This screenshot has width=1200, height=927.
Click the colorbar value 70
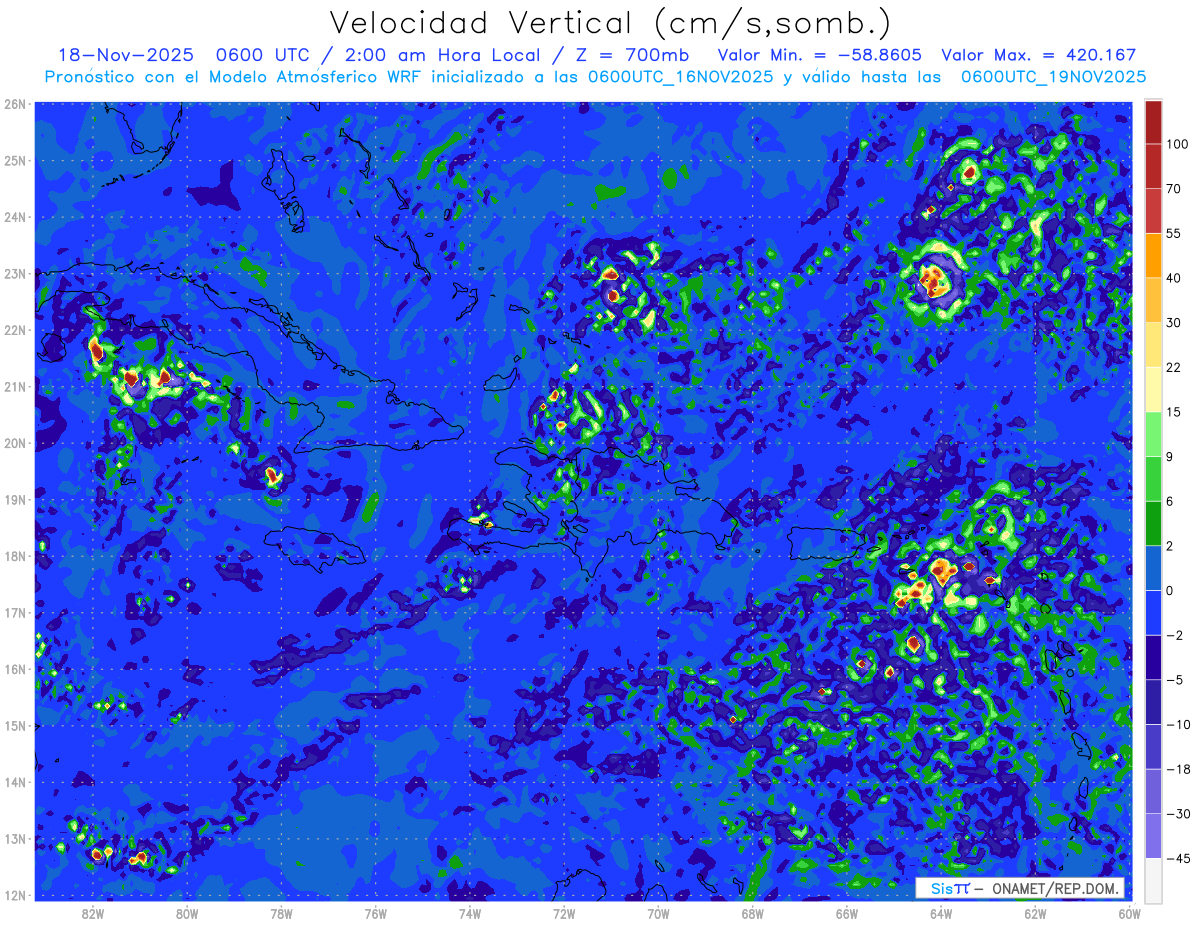[1174, 189]
